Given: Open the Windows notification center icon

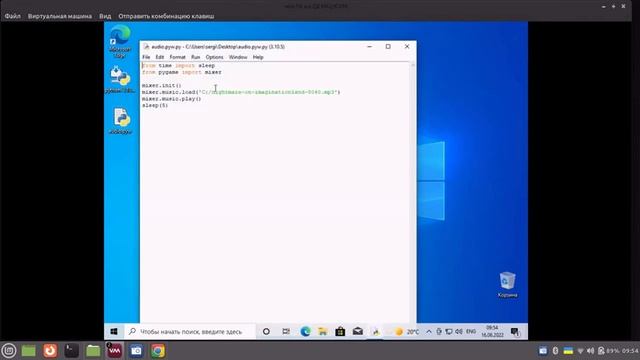Looking at the screenshot, I should 515,331.
